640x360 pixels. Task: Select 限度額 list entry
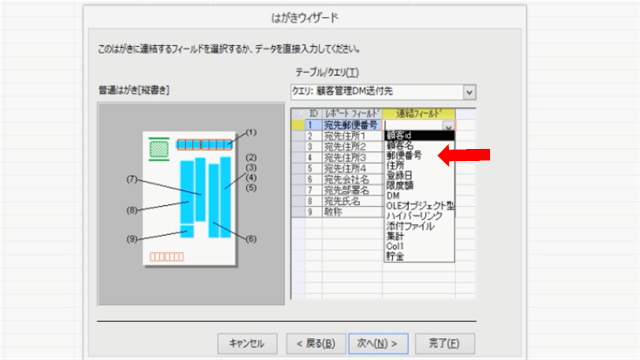[x=400, y=185]
